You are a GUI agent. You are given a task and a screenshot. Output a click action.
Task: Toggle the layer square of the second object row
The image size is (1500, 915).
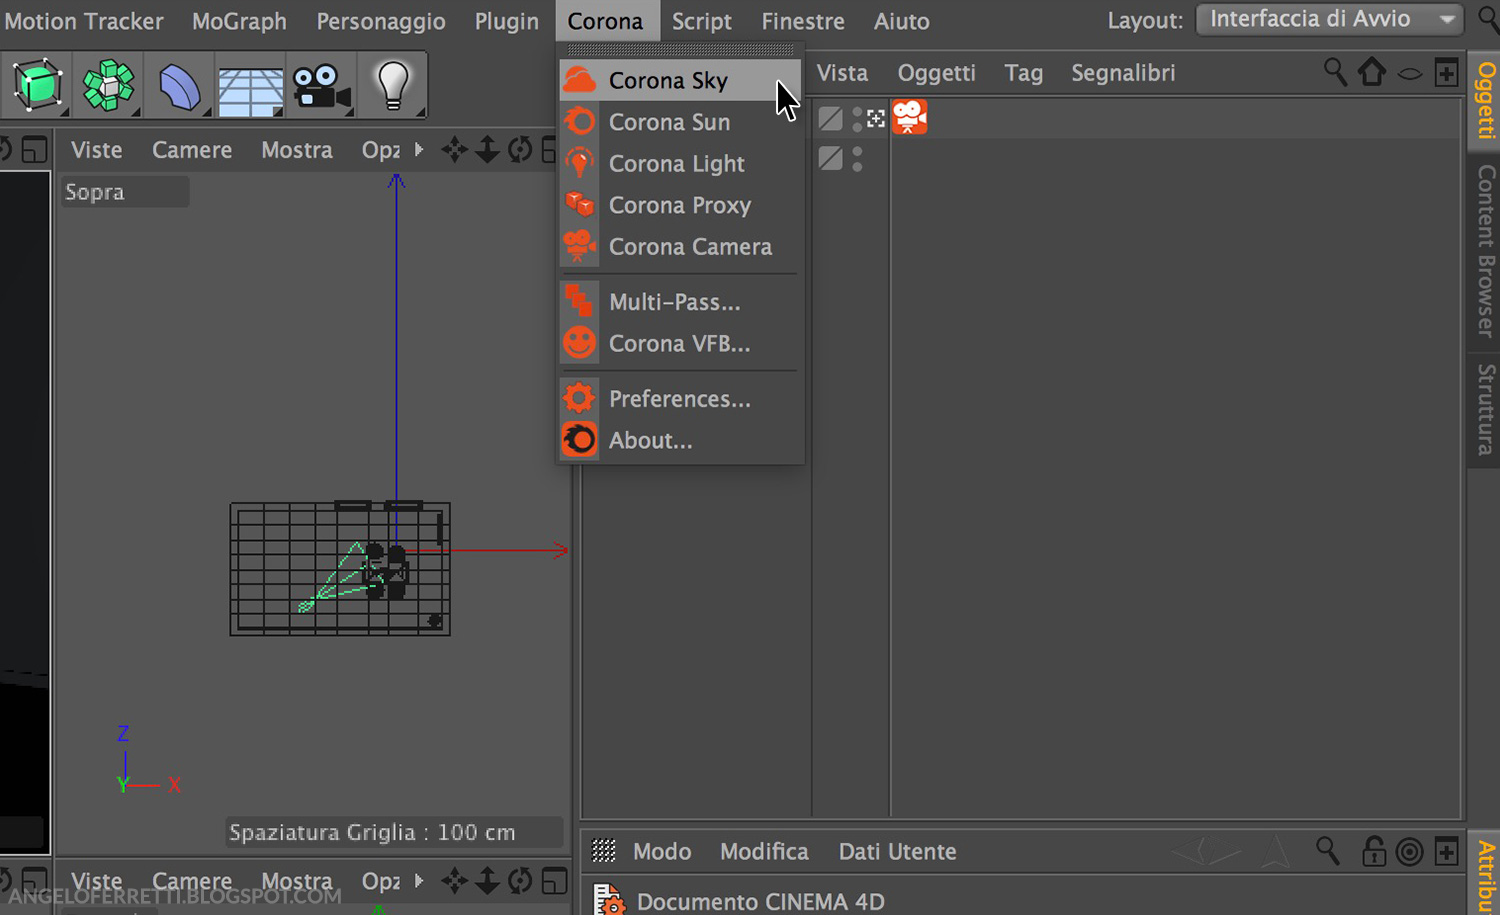pyautogui.click(x=830, y=158)
